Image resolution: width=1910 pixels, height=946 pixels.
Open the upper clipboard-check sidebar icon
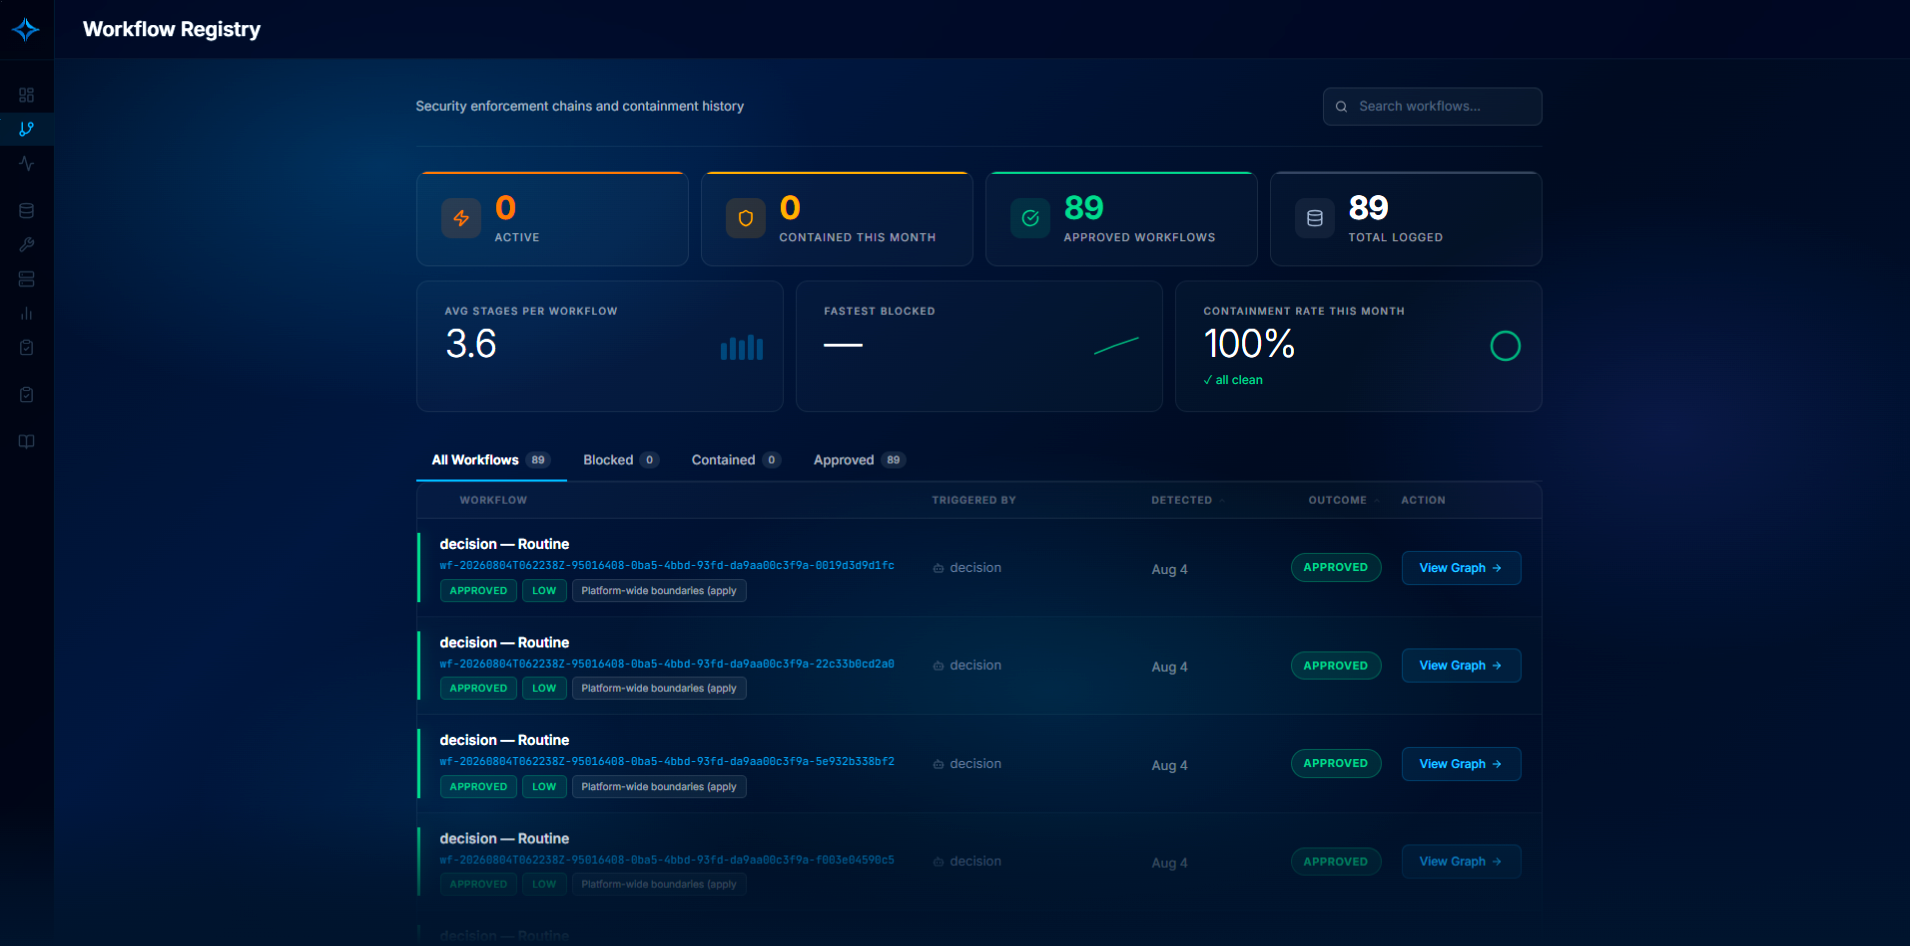(27, 347)
